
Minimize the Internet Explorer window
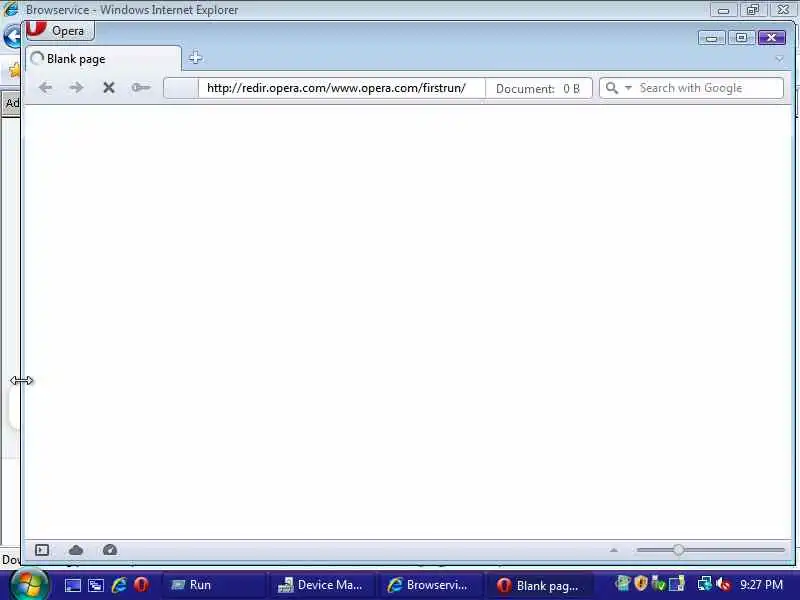click(x=723, y=10)
